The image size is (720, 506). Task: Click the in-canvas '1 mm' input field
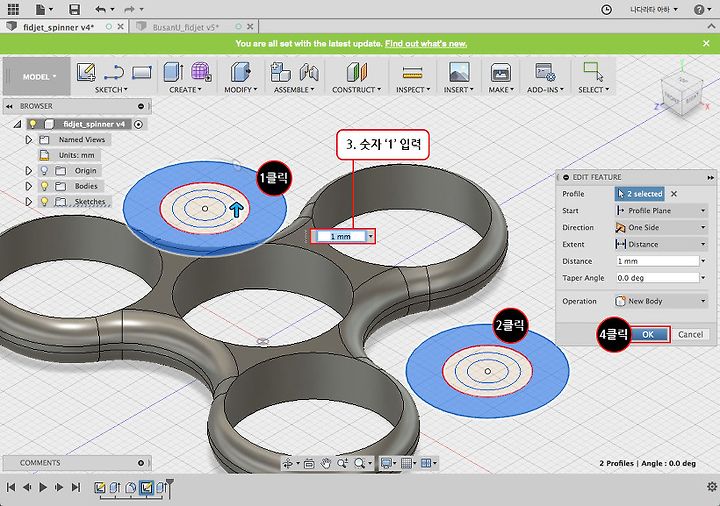(x=340, y=236)
